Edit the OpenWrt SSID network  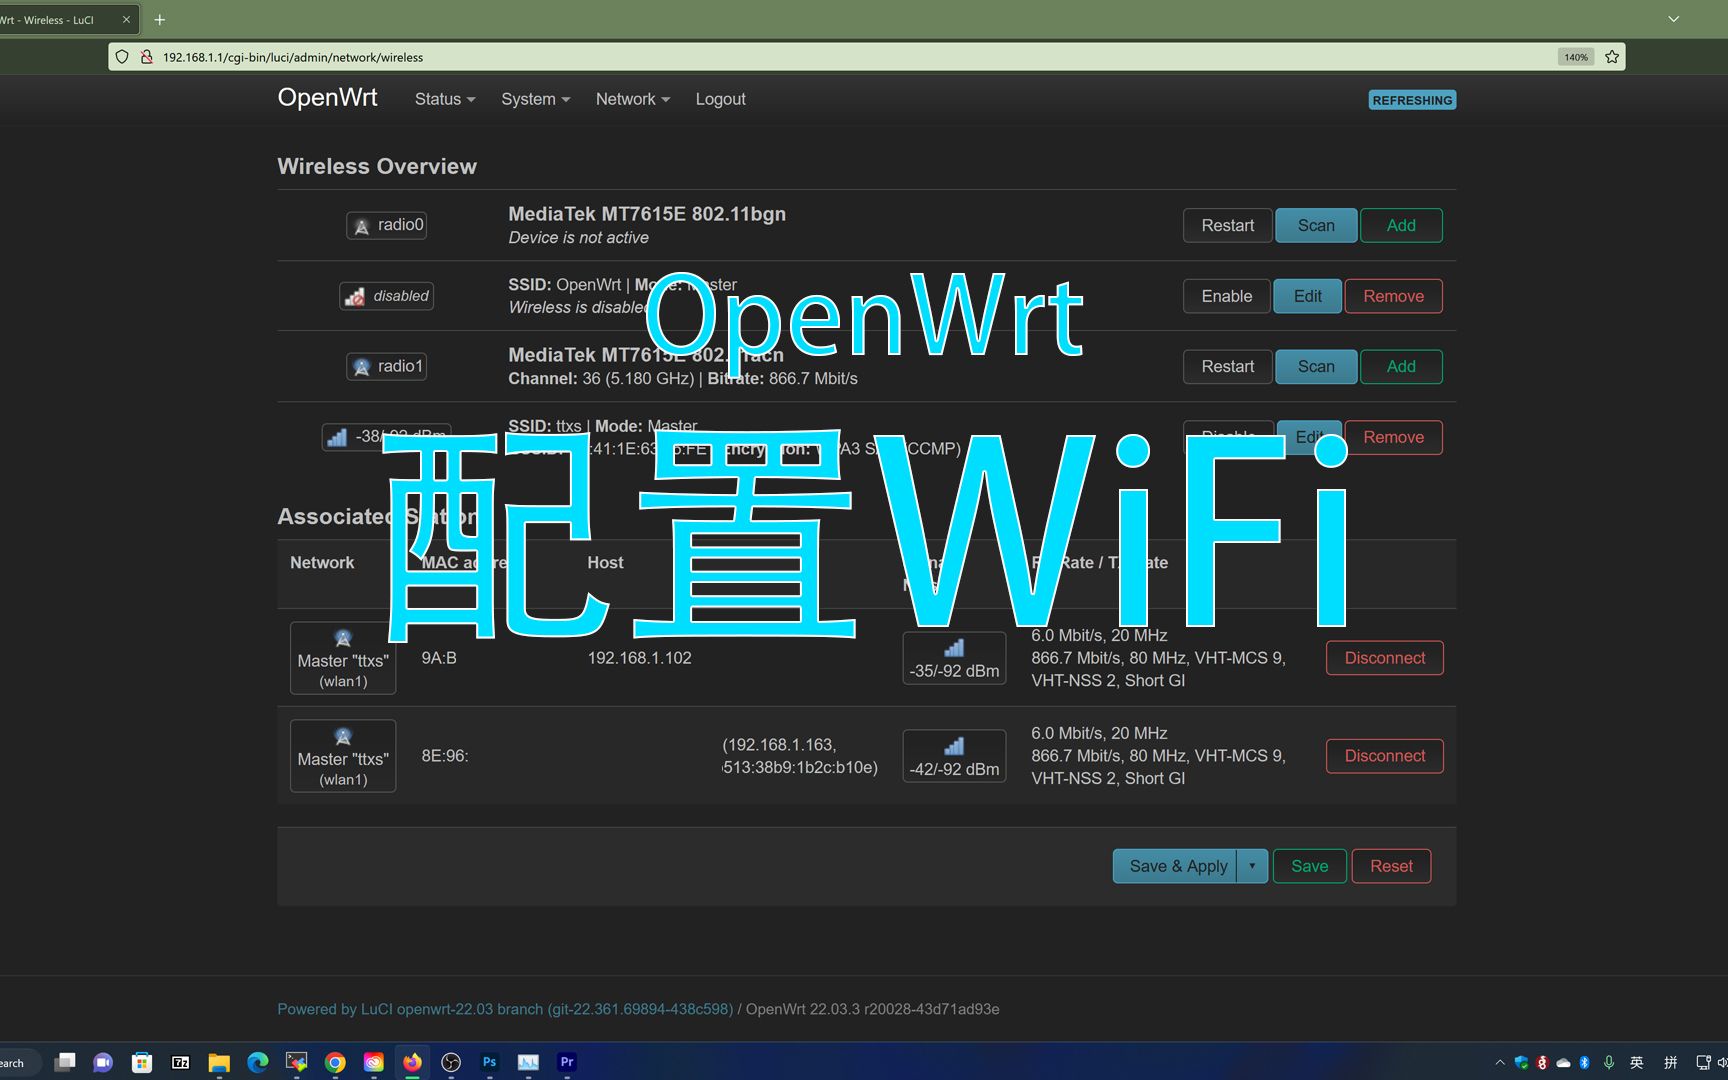(1307, 296)
